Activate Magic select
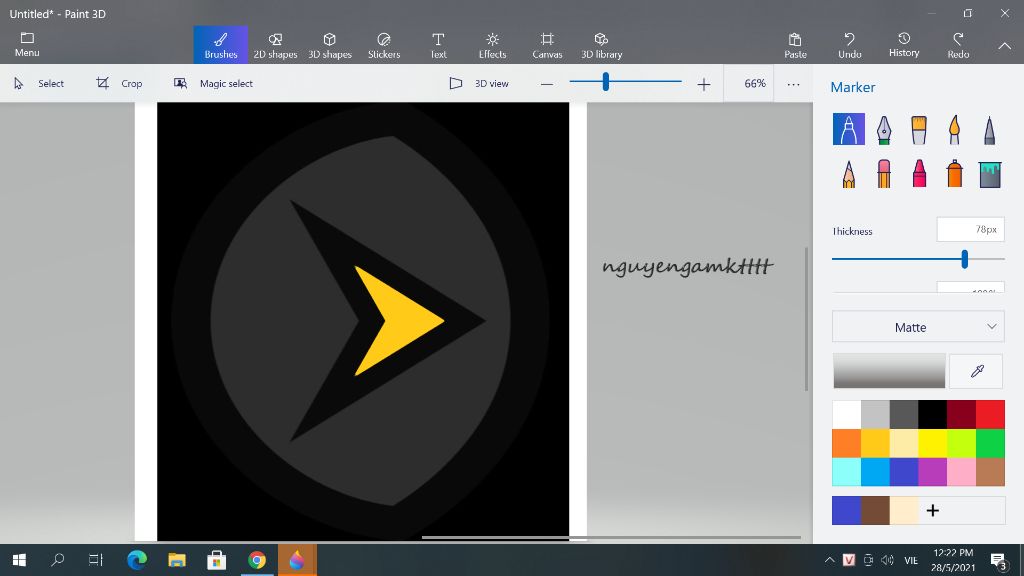The image size is (1024, 576). coord(213,84)
